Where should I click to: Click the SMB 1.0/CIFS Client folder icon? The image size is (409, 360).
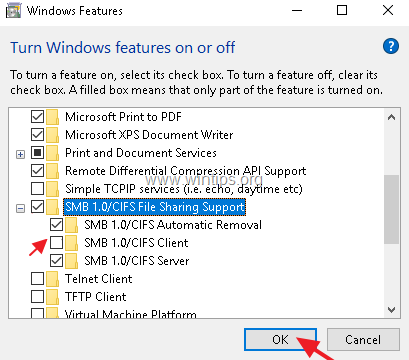pos(71,243)
